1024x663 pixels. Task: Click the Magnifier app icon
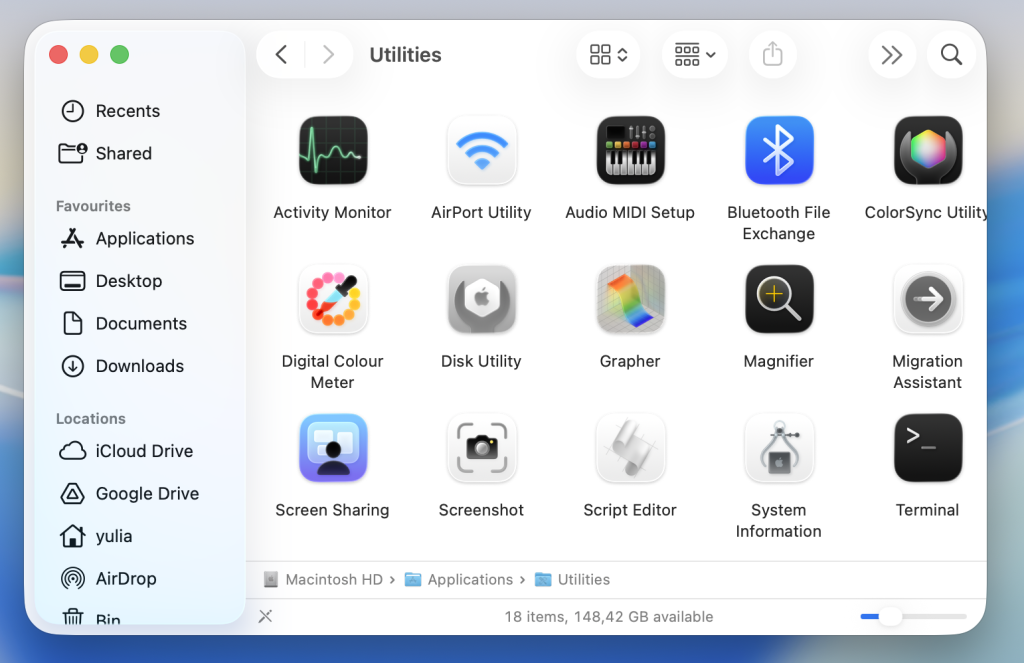point(779,299)
